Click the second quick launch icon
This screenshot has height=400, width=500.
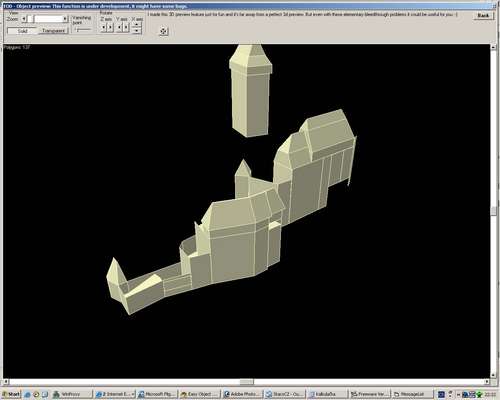[36, 394]
